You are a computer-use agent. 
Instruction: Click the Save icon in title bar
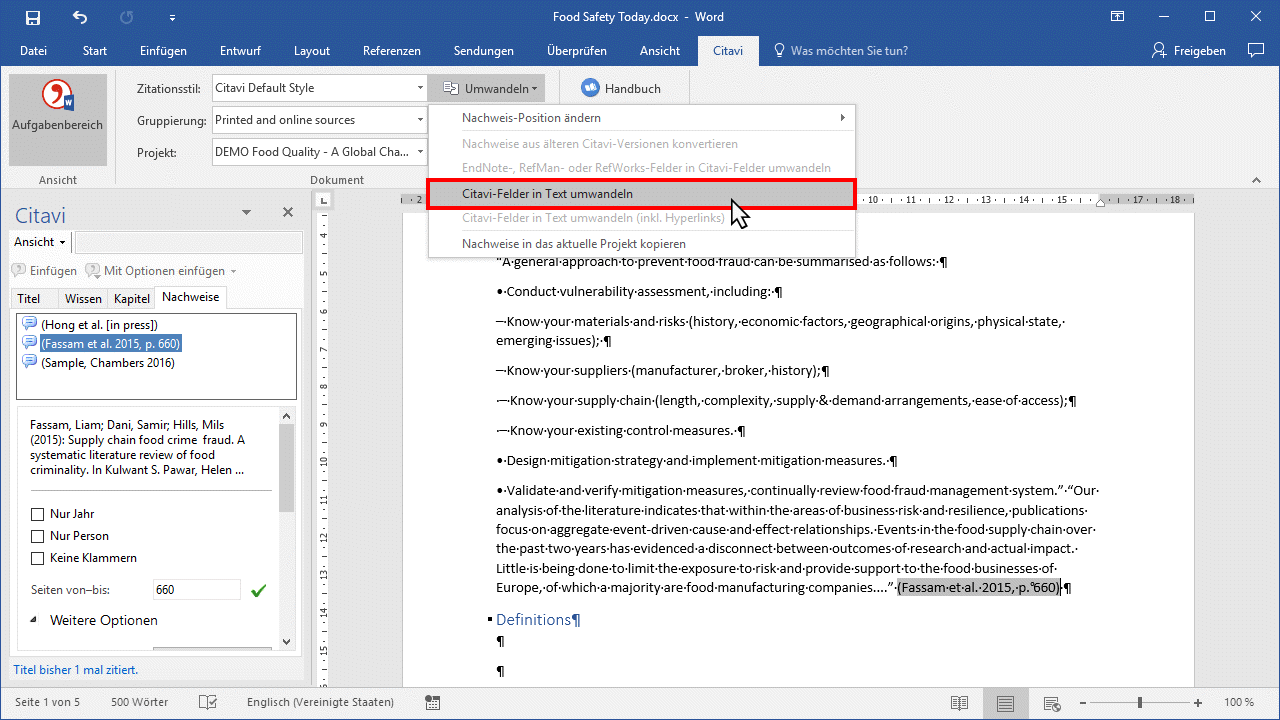tap(33, 17)
